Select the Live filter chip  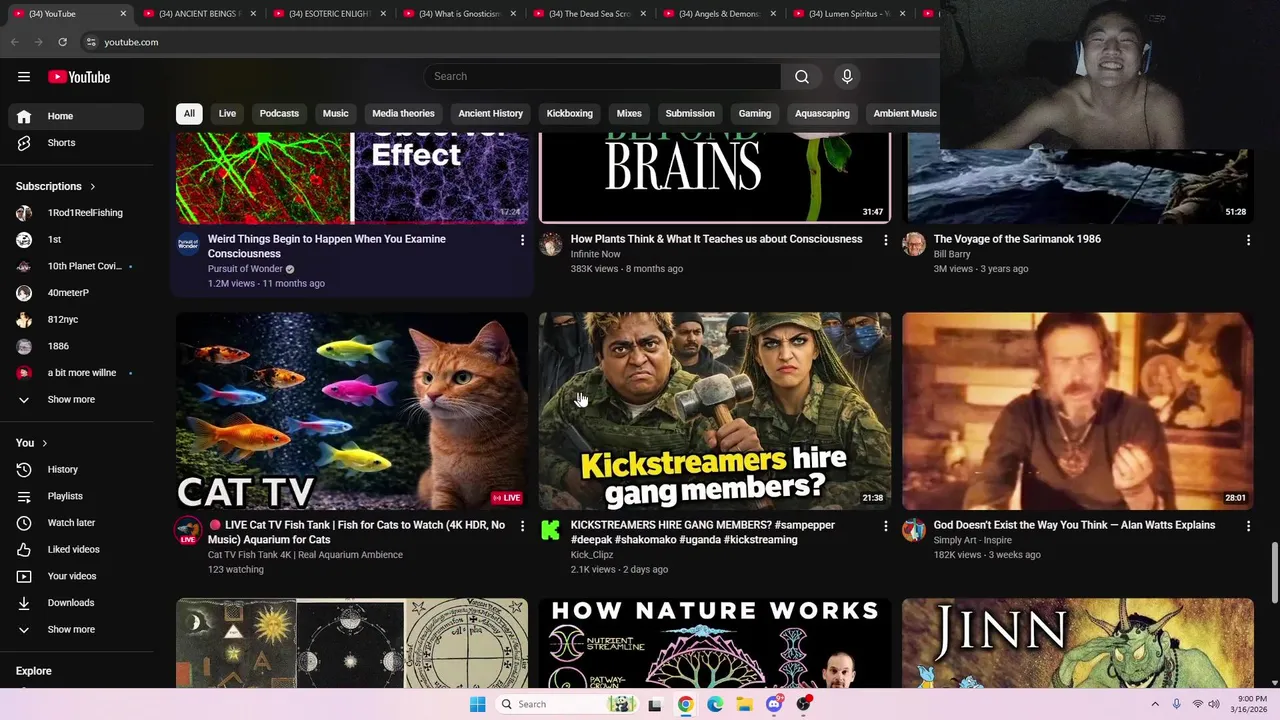pyautogui.click(x=227, y=114)
